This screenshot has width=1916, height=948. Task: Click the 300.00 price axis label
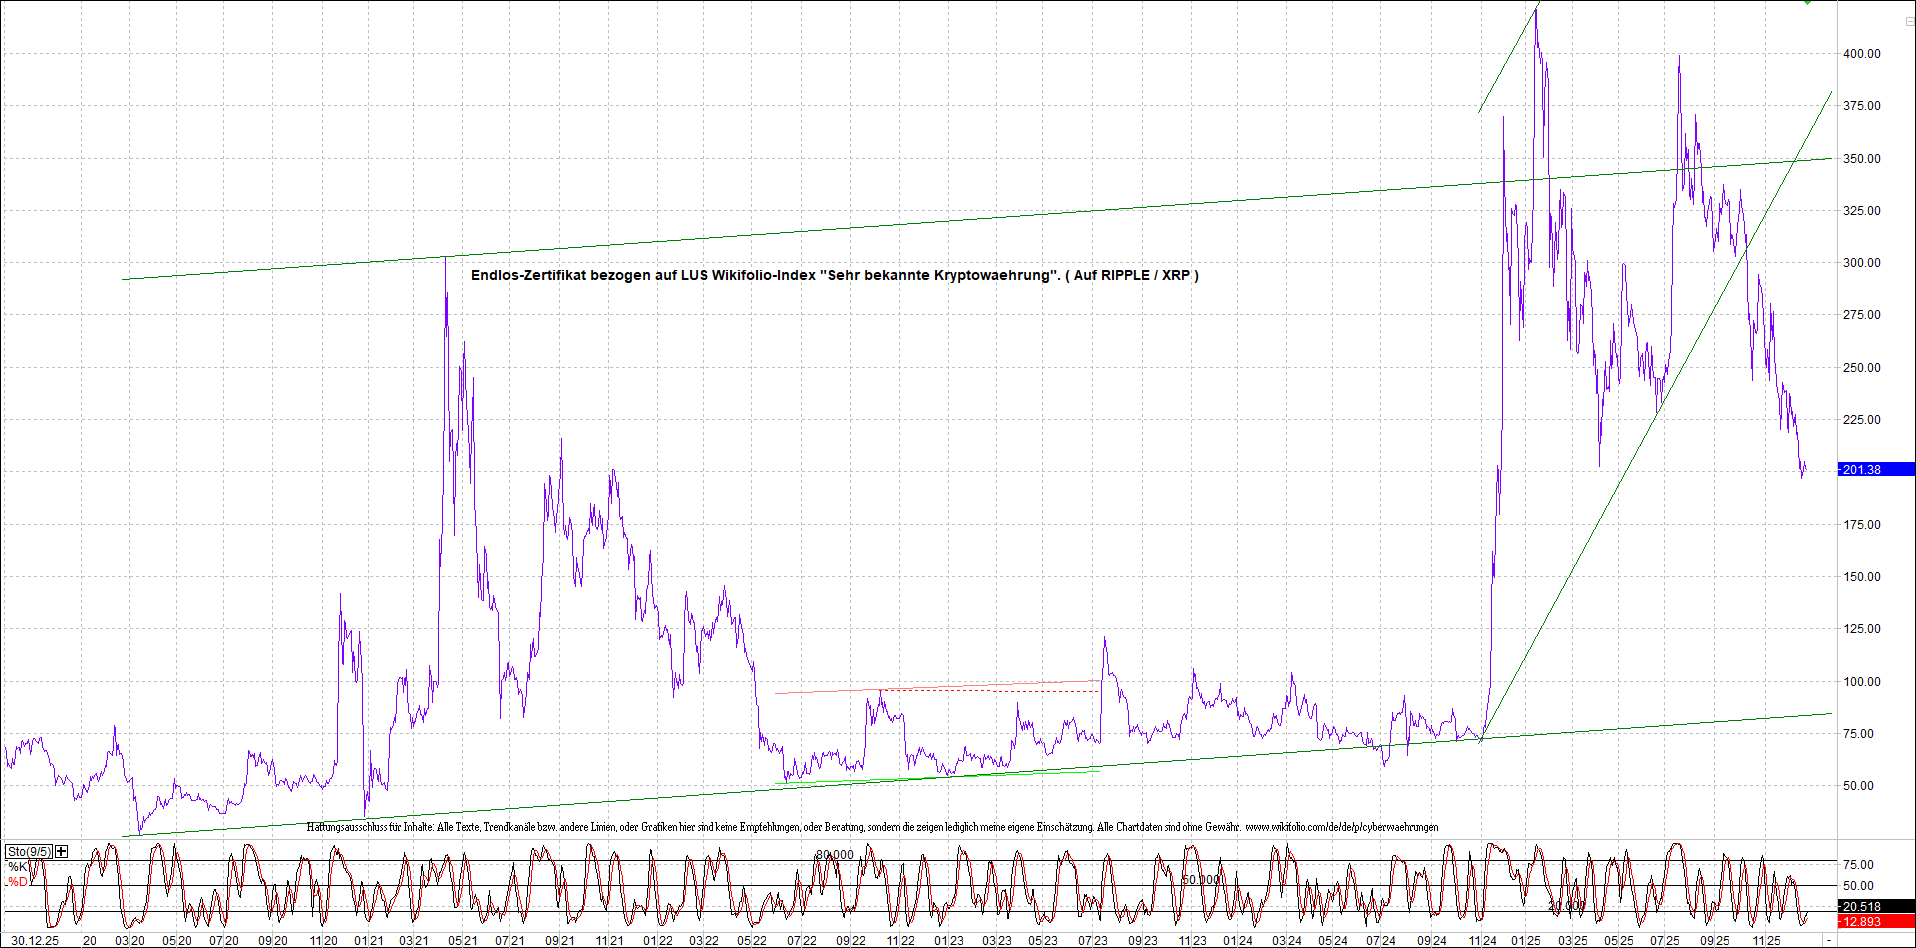[x=1861, y=263]
